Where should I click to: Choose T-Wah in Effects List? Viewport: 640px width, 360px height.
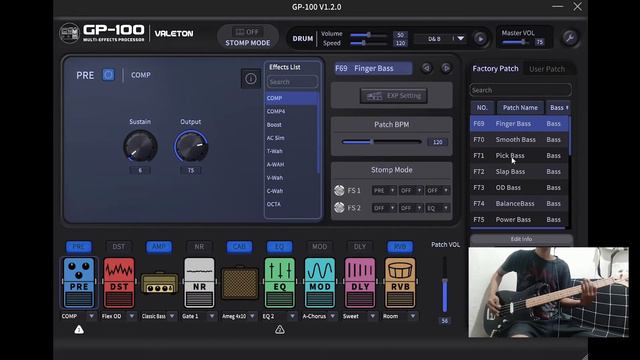tap(291, 151)
